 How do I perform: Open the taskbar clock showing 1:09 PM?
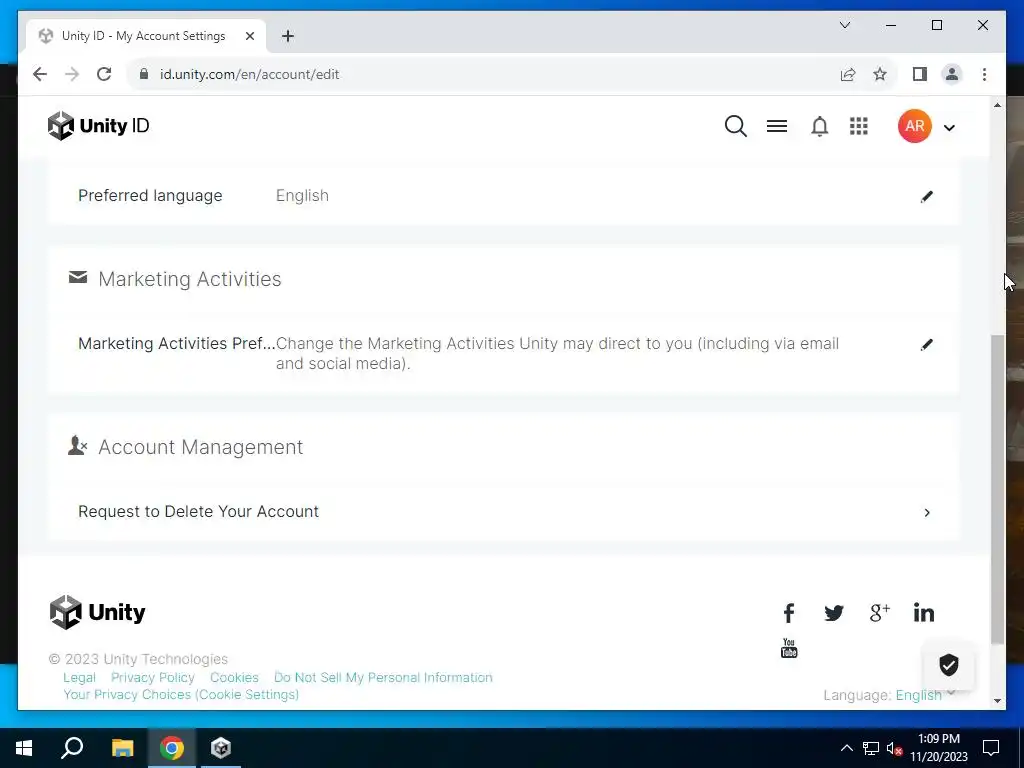(939, 748)
